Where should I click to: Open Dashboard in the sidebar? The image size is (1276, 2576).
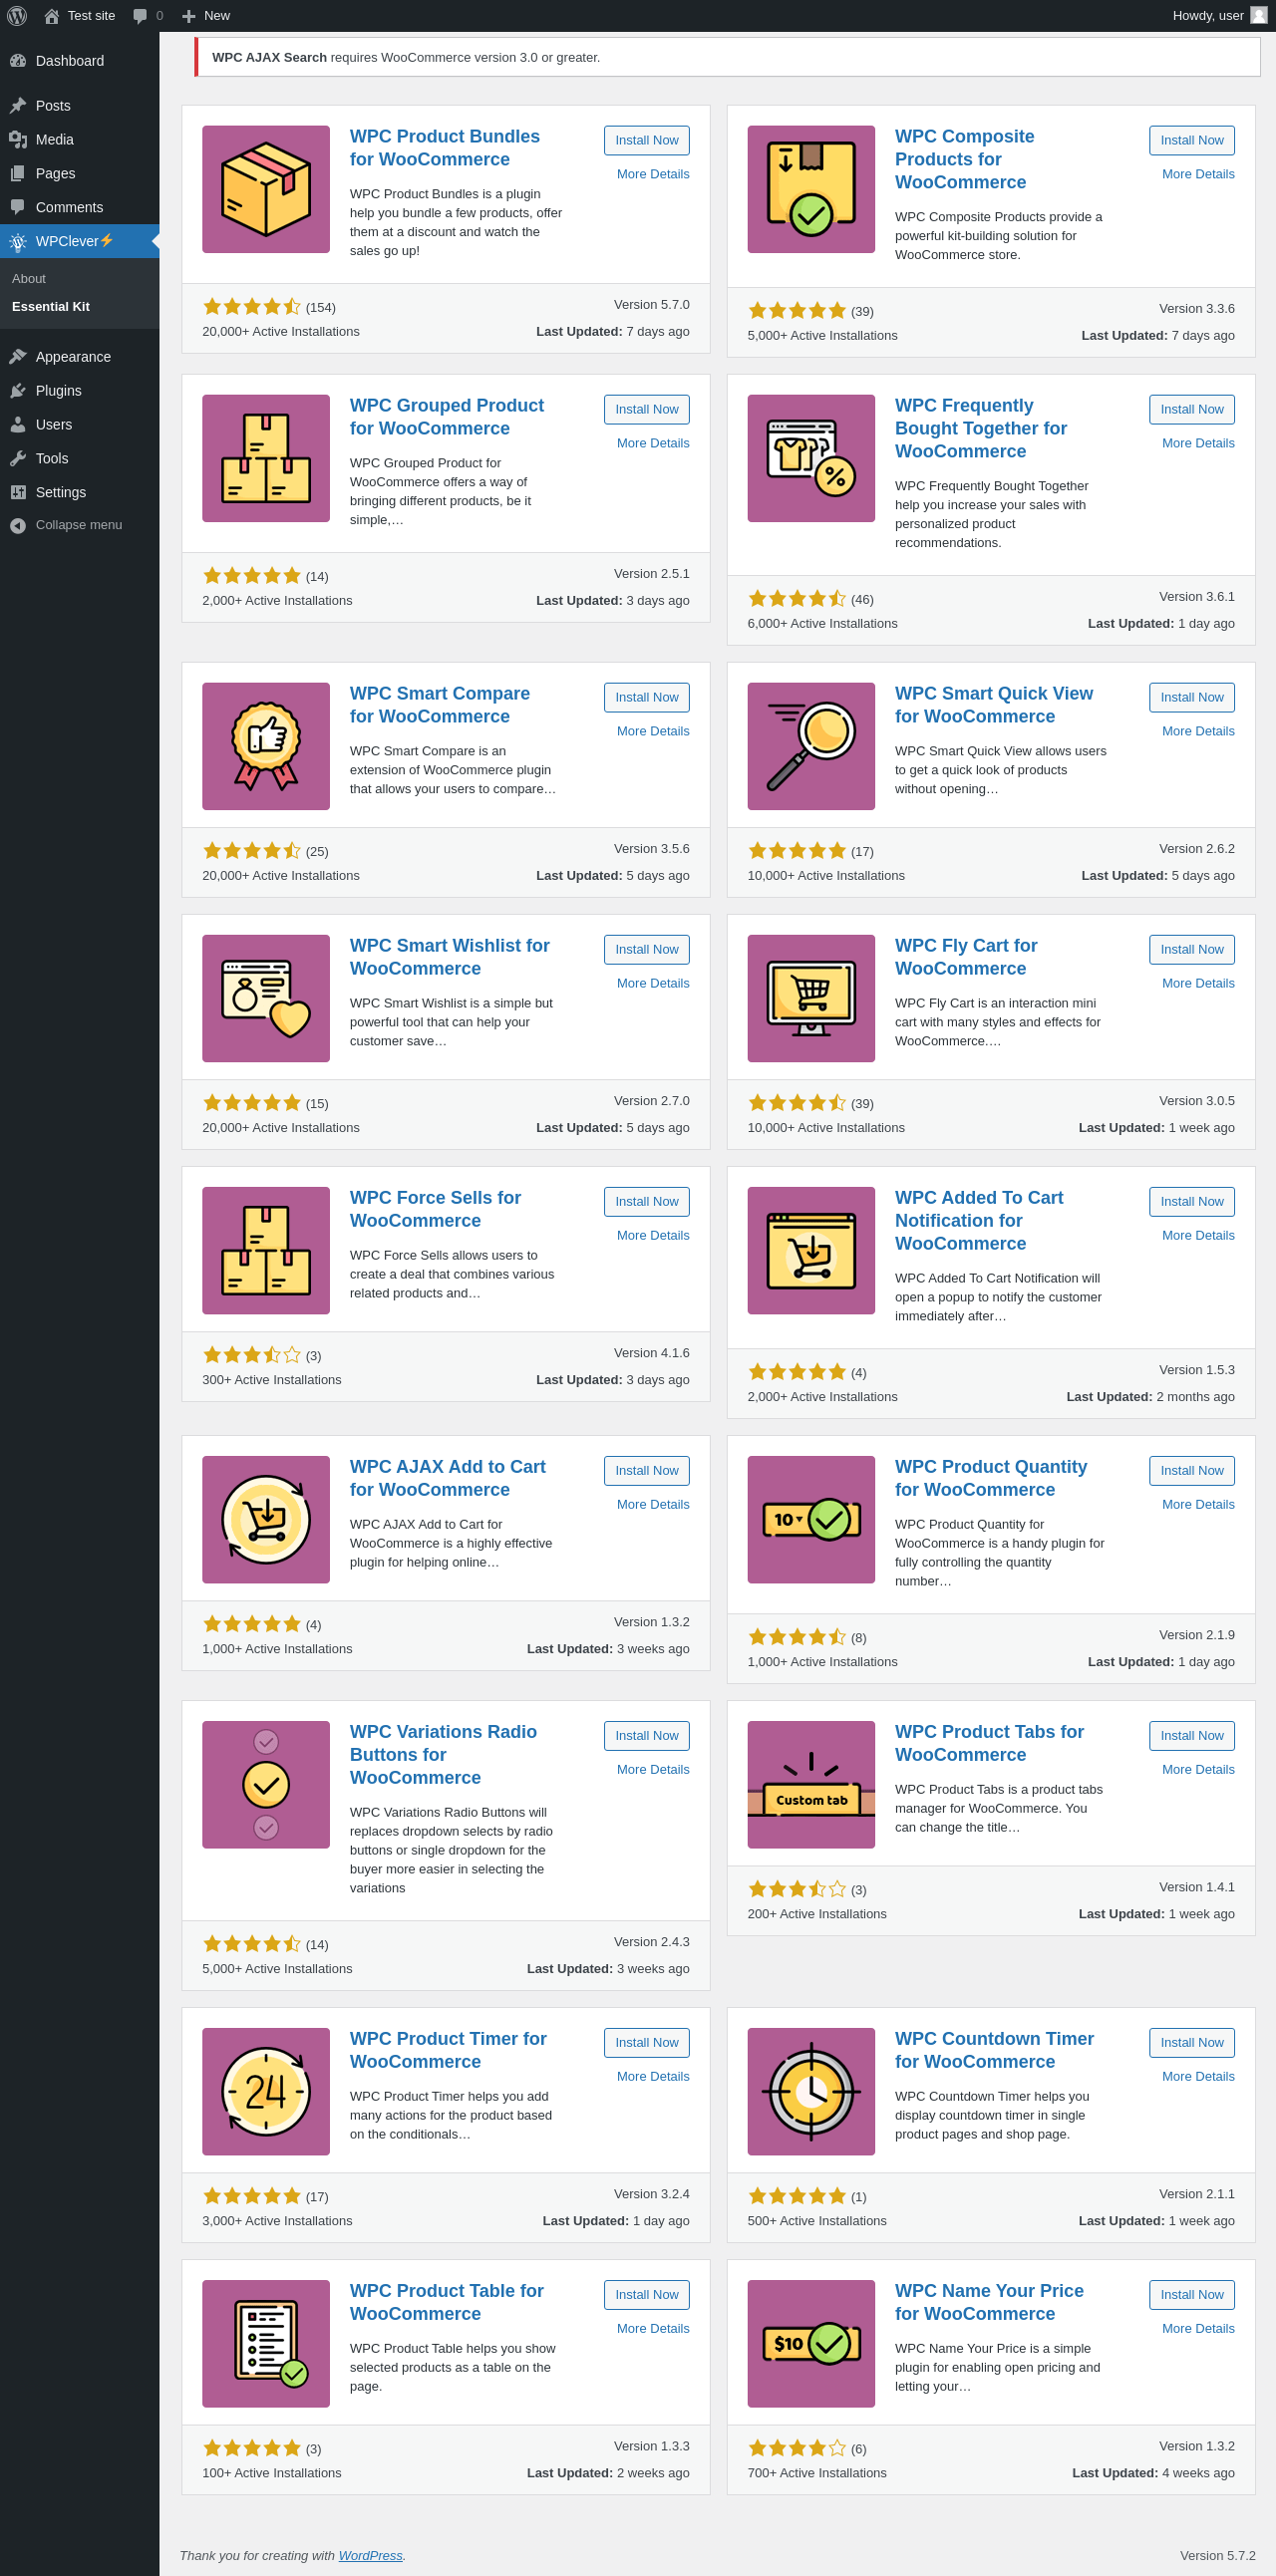[79, 61]
